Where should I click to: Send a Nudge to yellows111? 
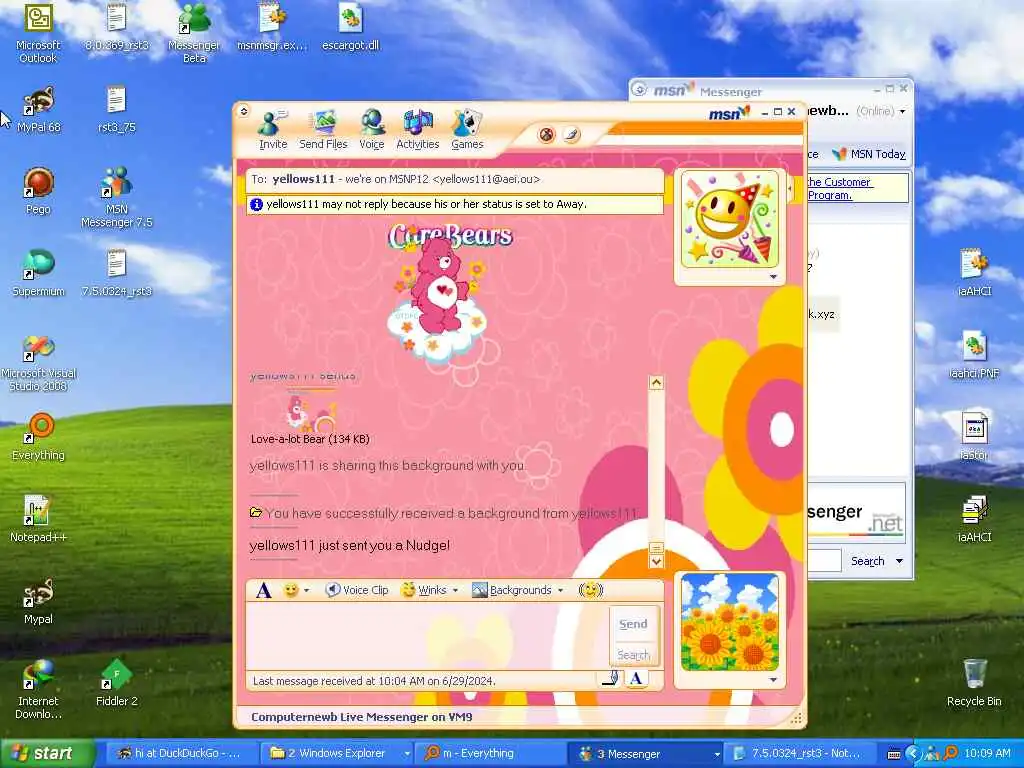point(591,590)
